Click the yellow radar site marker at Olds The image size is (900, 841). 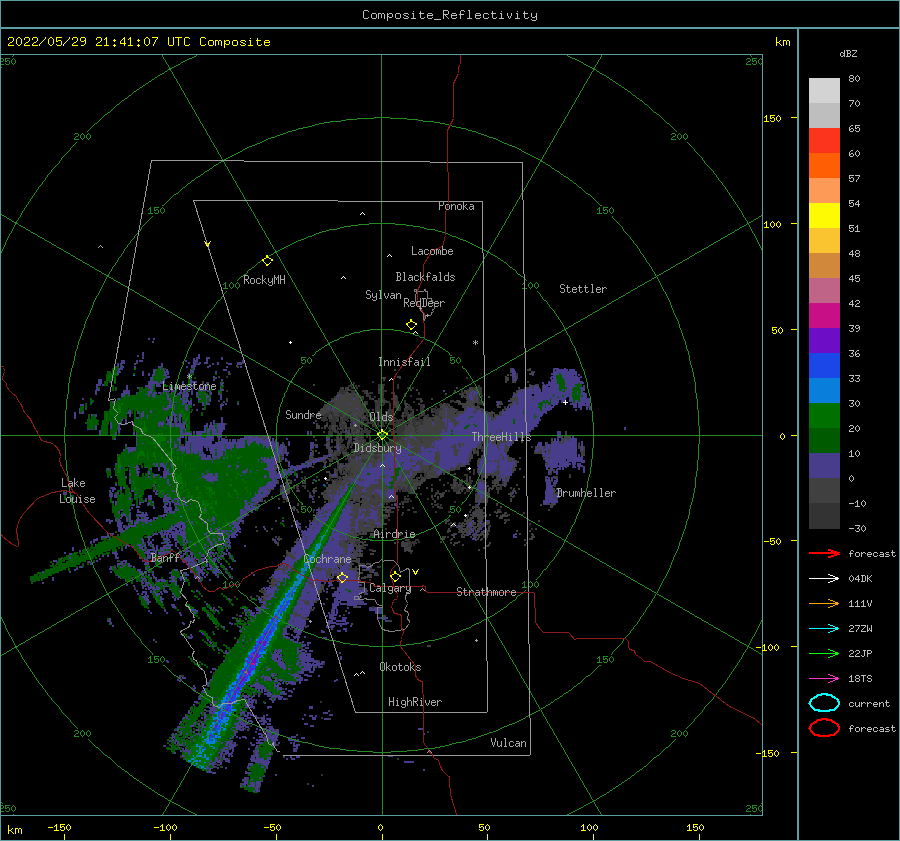click(x=382, y=435)
